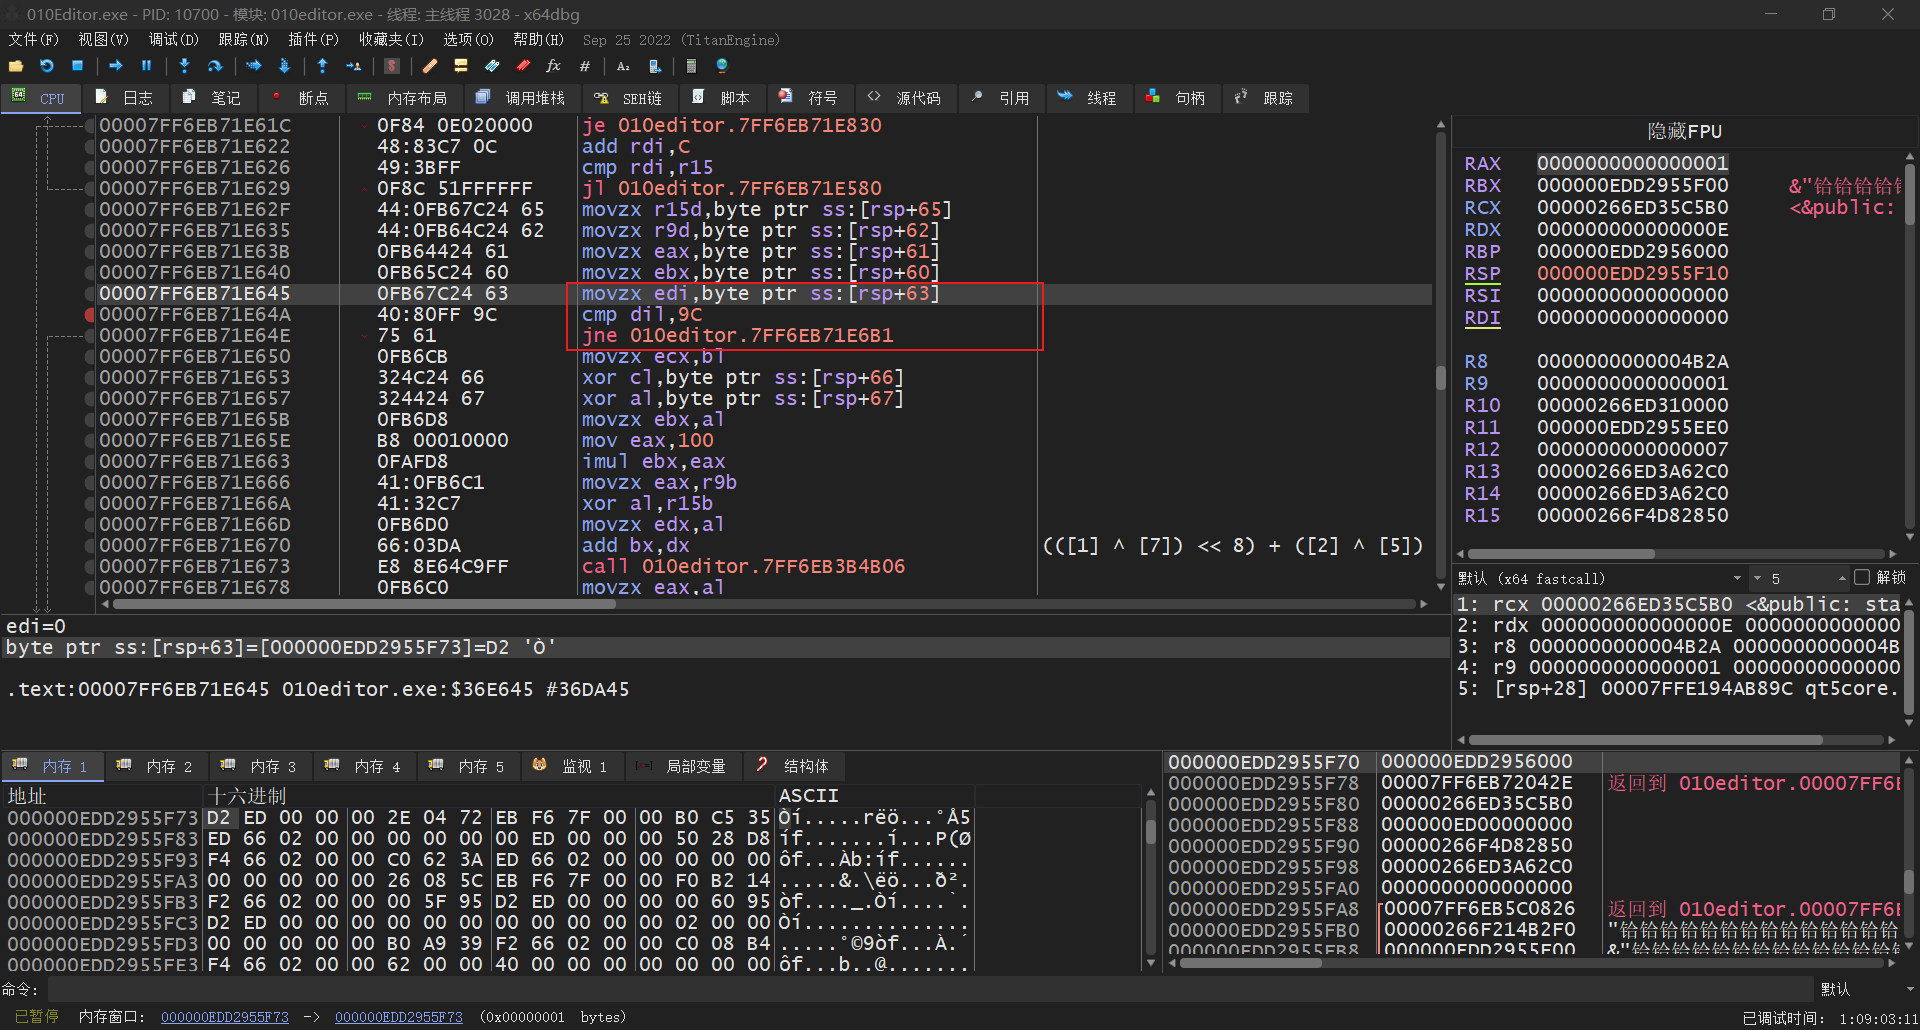Restart the debugged program via toolbar
This screenshot has width=1920, height=1030.
(x=47, y=66)
